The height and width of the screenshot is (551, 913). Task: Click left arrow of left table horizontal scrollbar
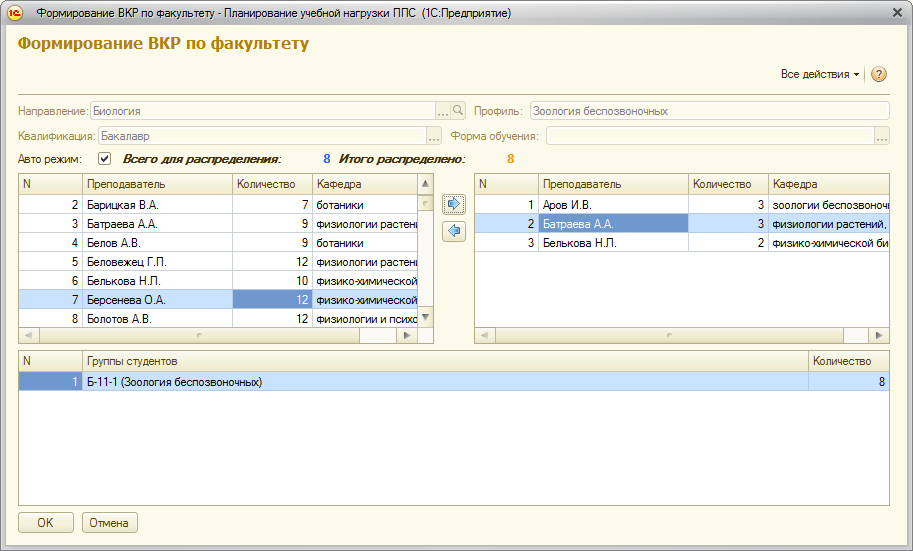[29, 335]
